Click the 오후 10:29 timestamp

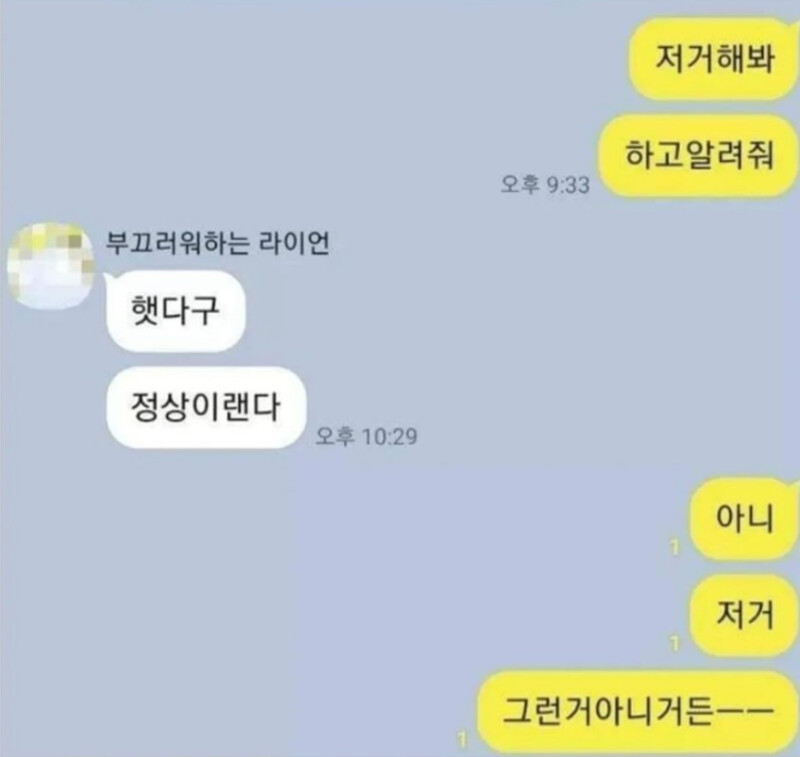[x=366, y=436]
